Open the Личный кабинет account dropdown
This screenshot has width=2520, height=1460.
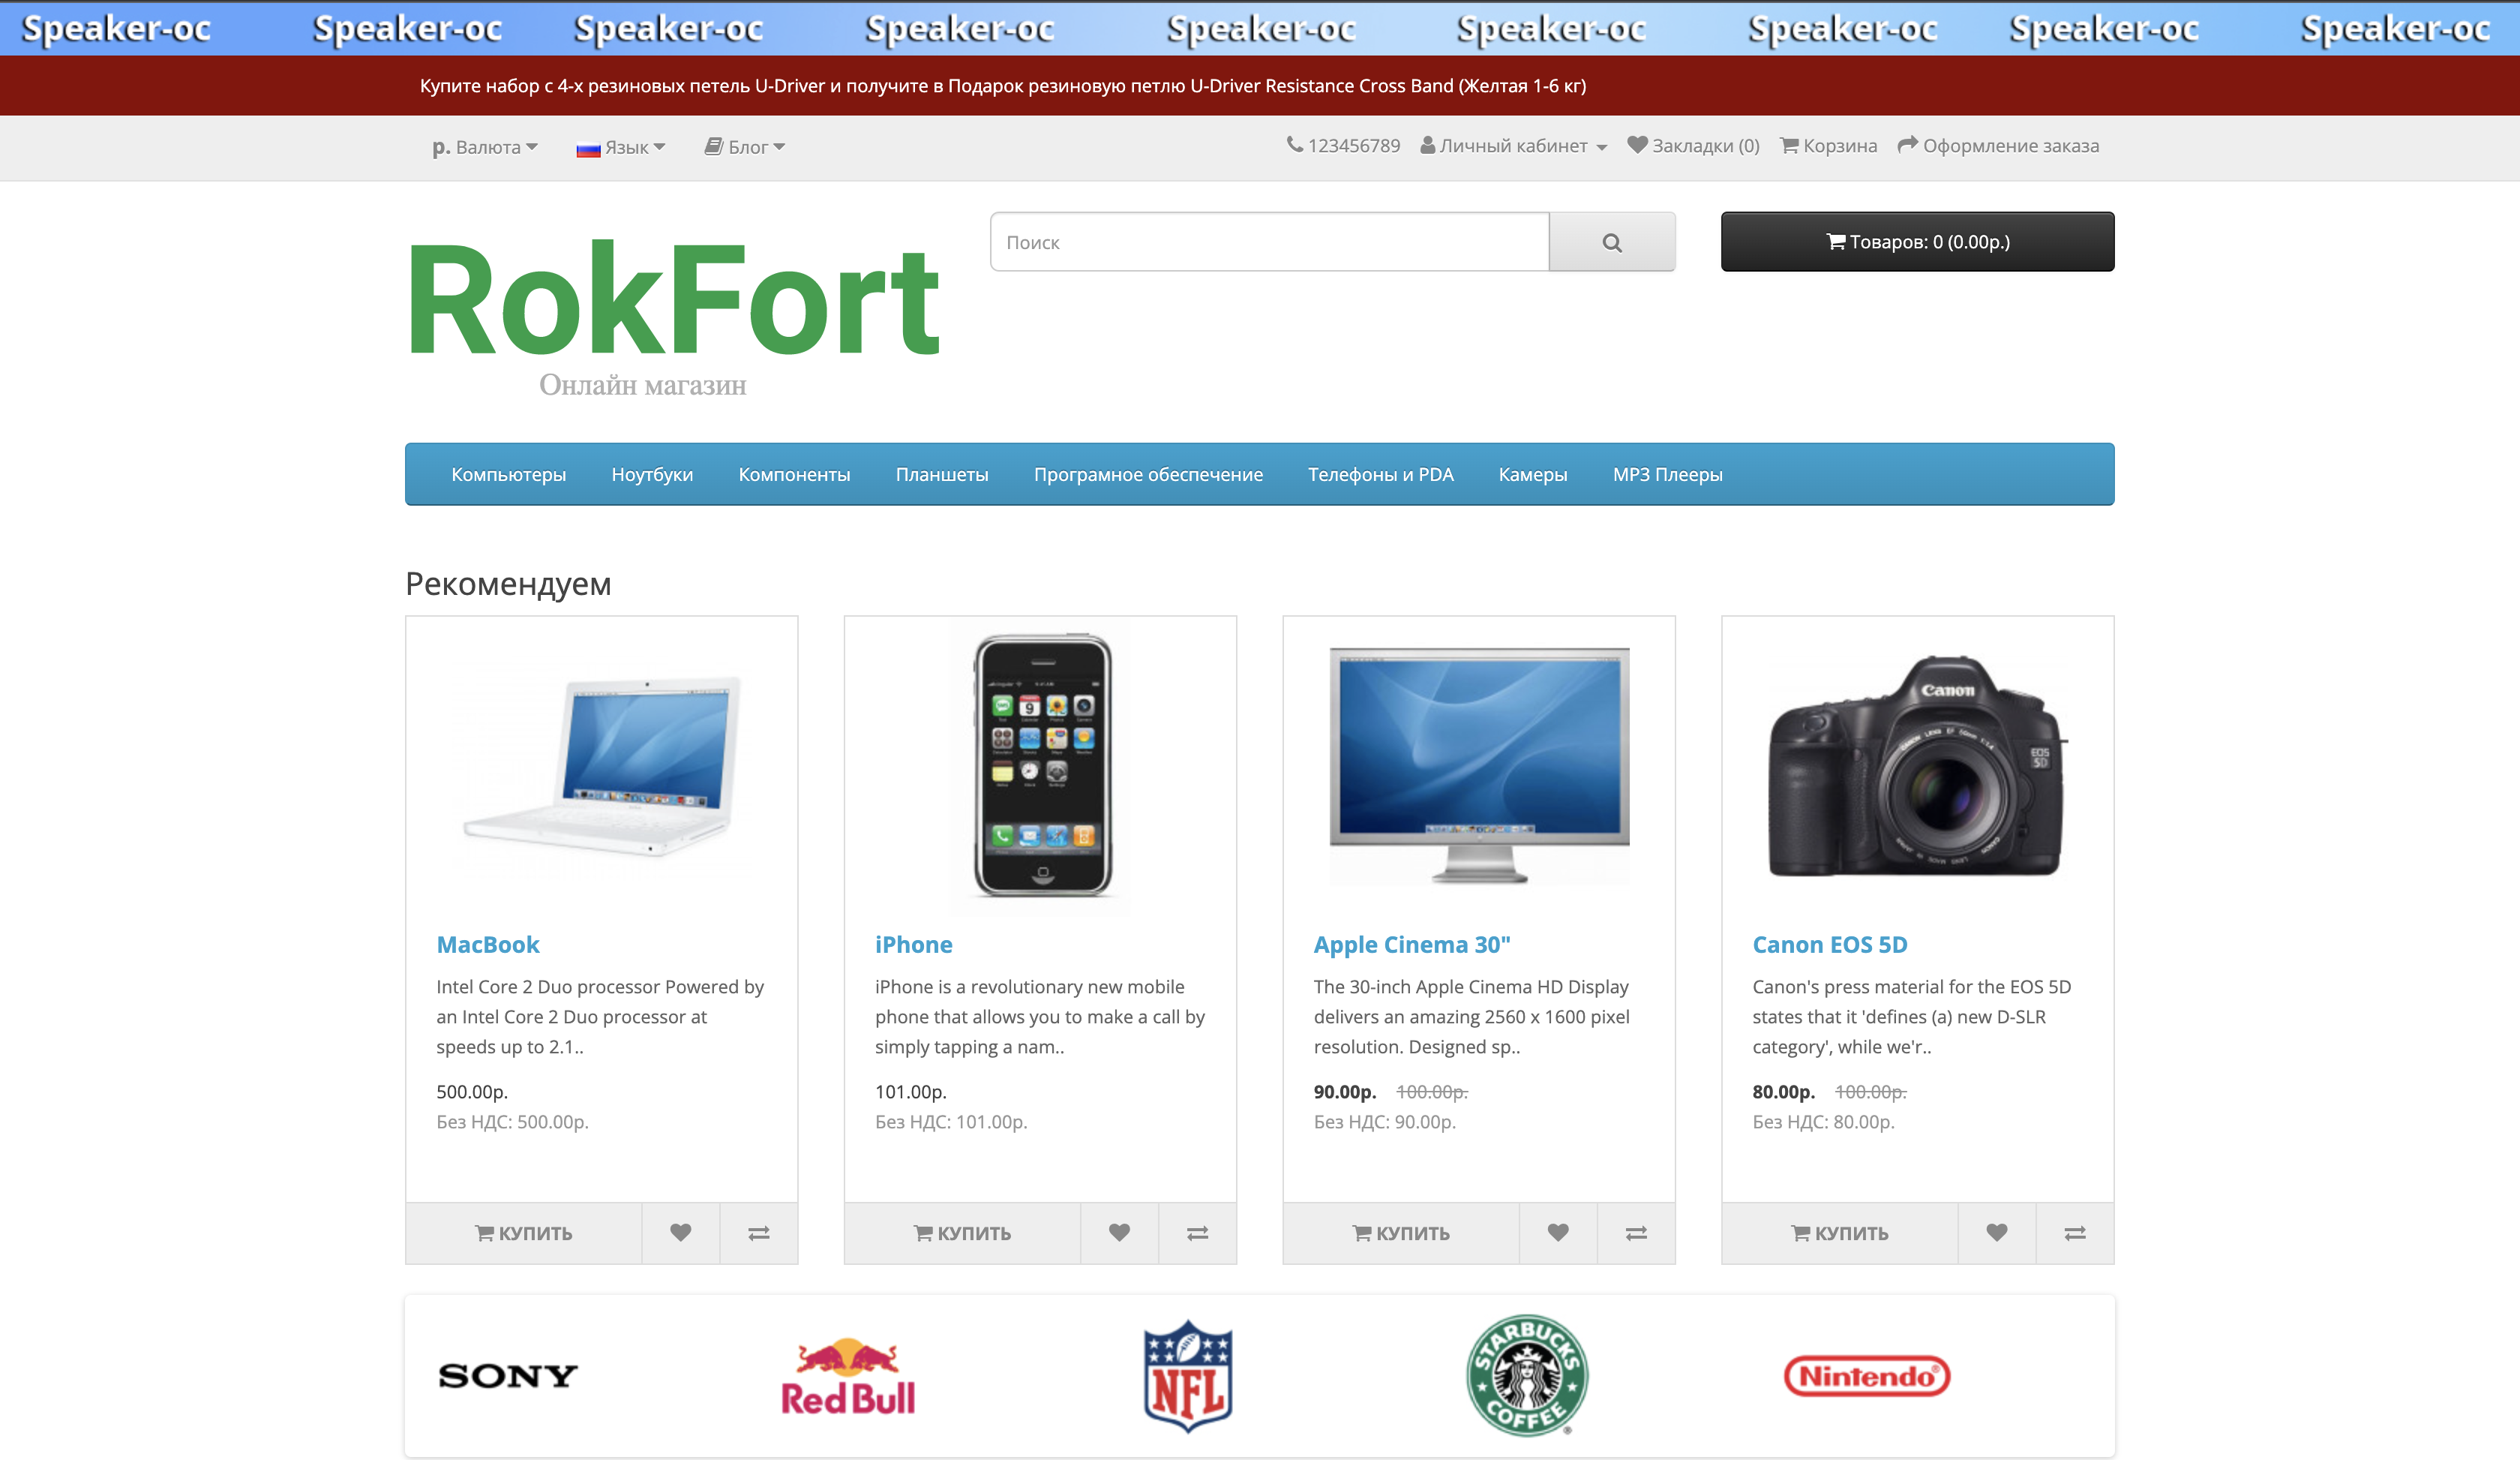tap(1513, 146)
